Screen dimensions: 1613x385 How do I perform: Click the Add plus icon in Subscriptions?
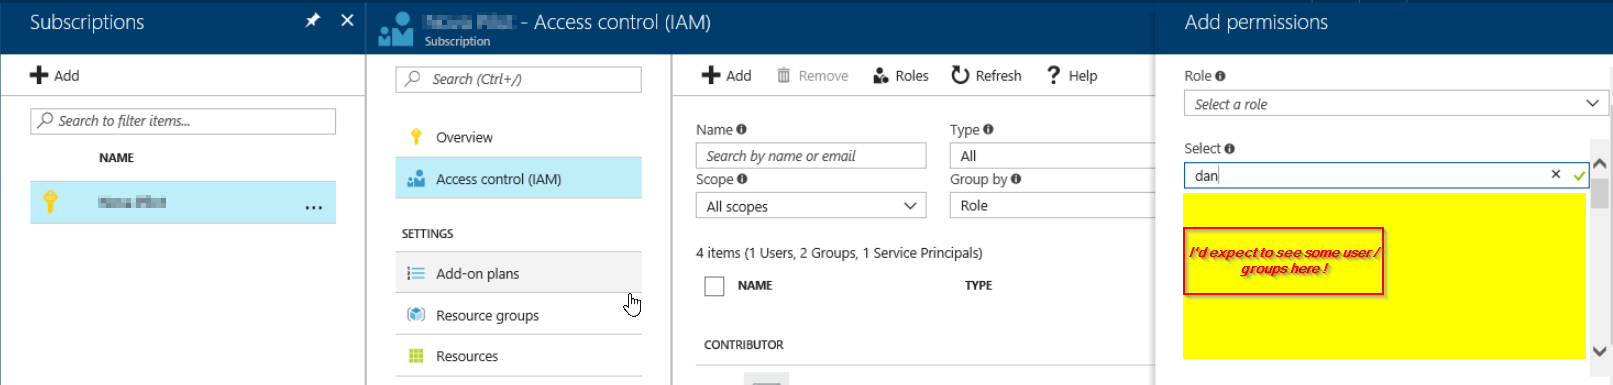pos(39,75)
